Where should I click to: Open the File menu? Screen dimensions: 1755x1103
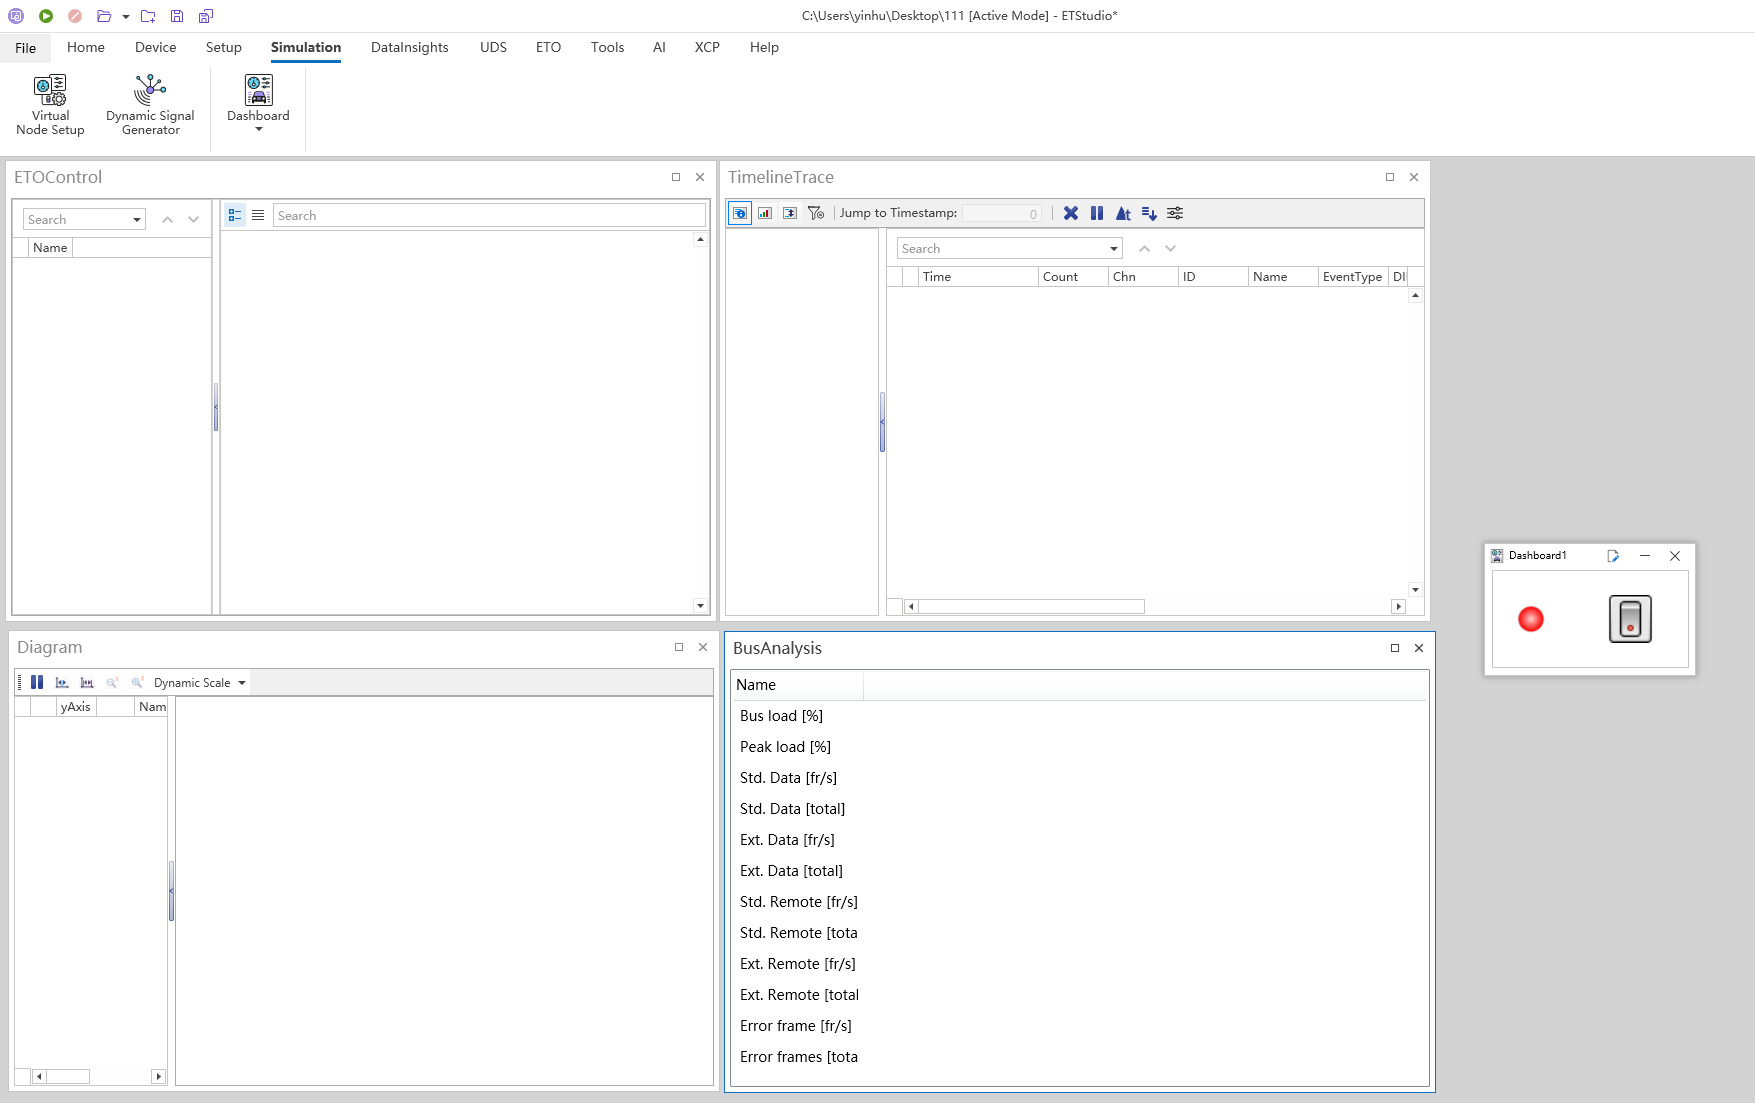coord(26,47)
